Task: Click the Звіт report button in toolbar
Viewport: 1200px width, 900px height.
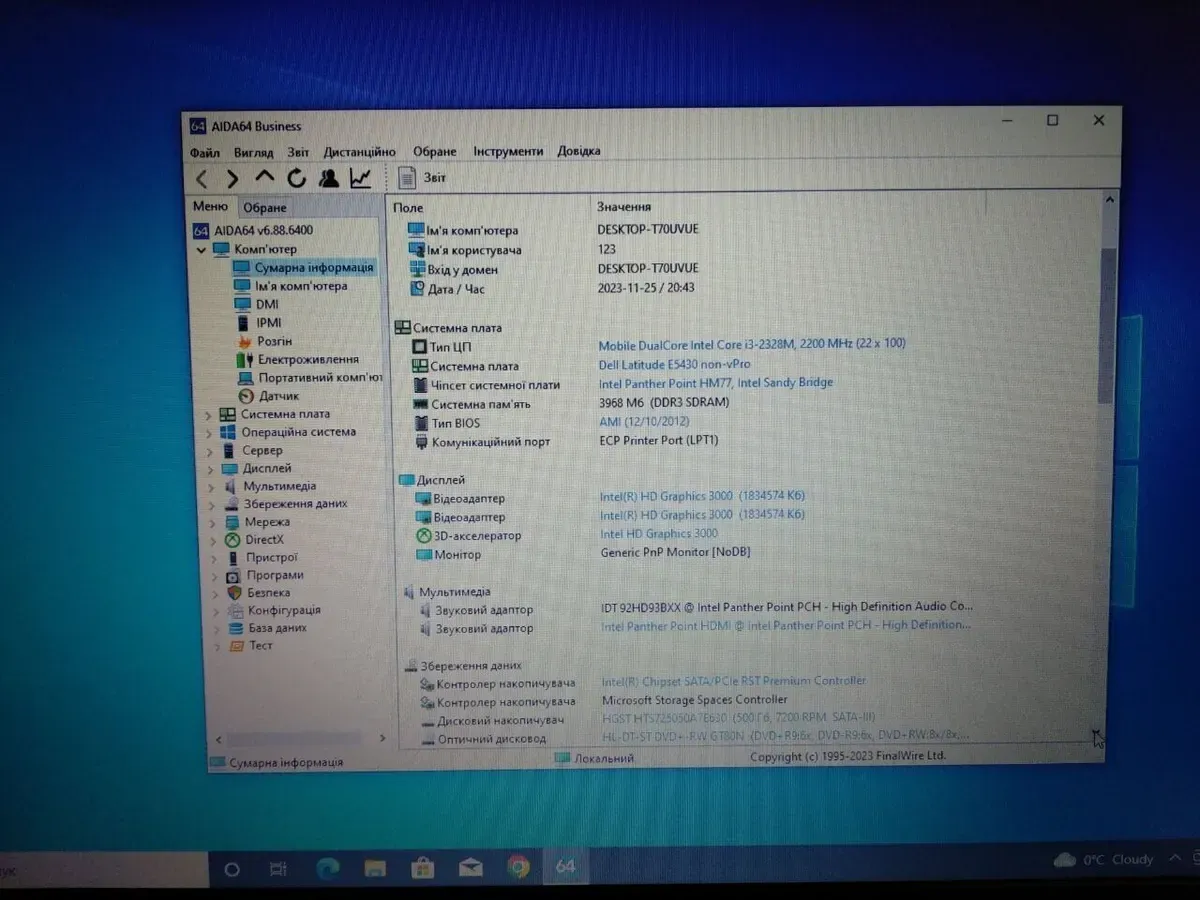Action: pos(424,178)
